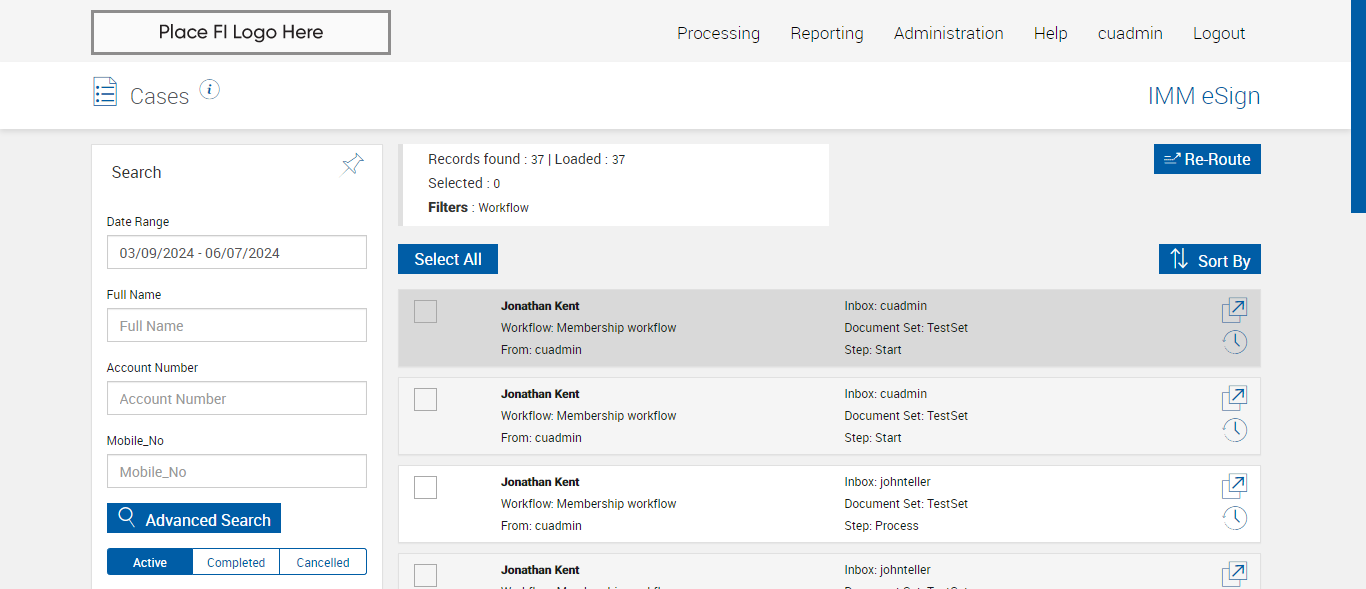The width and height of the screenshot is (1366, 589).
Task: Click the Advanced Search button
Action: (x=194, y=519)
